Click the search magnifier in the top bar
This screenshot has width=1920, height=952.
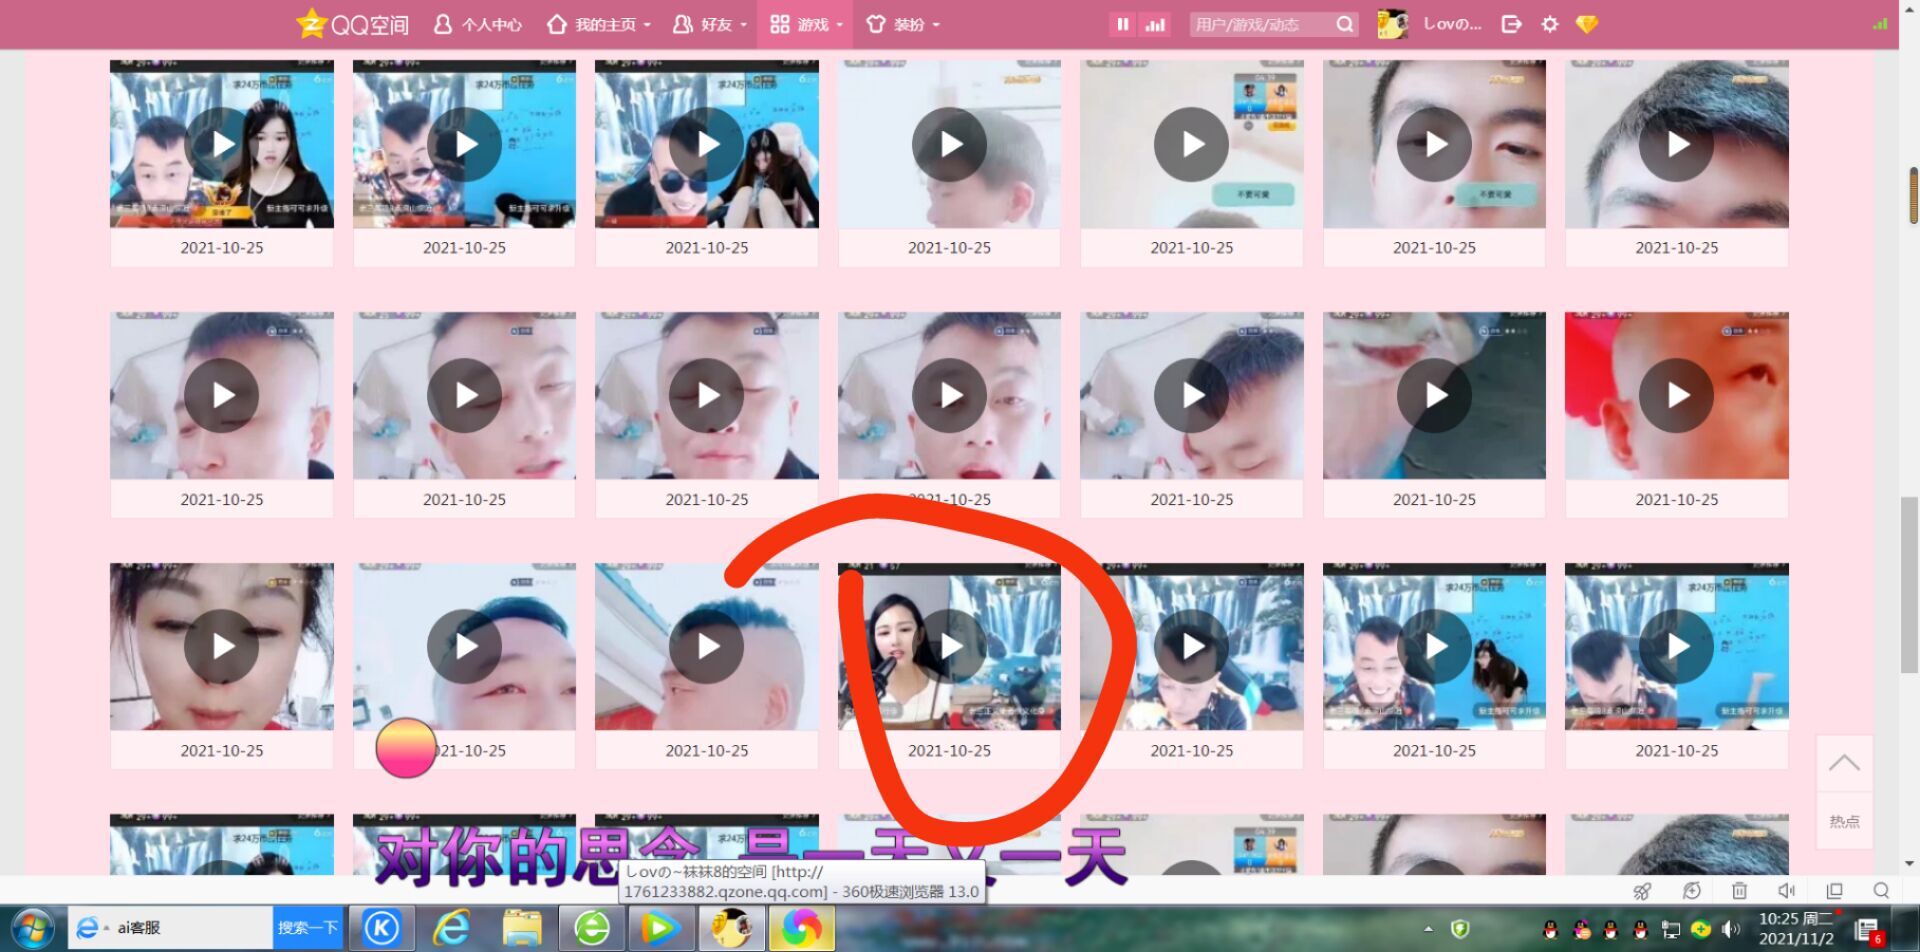point(1345,24)
